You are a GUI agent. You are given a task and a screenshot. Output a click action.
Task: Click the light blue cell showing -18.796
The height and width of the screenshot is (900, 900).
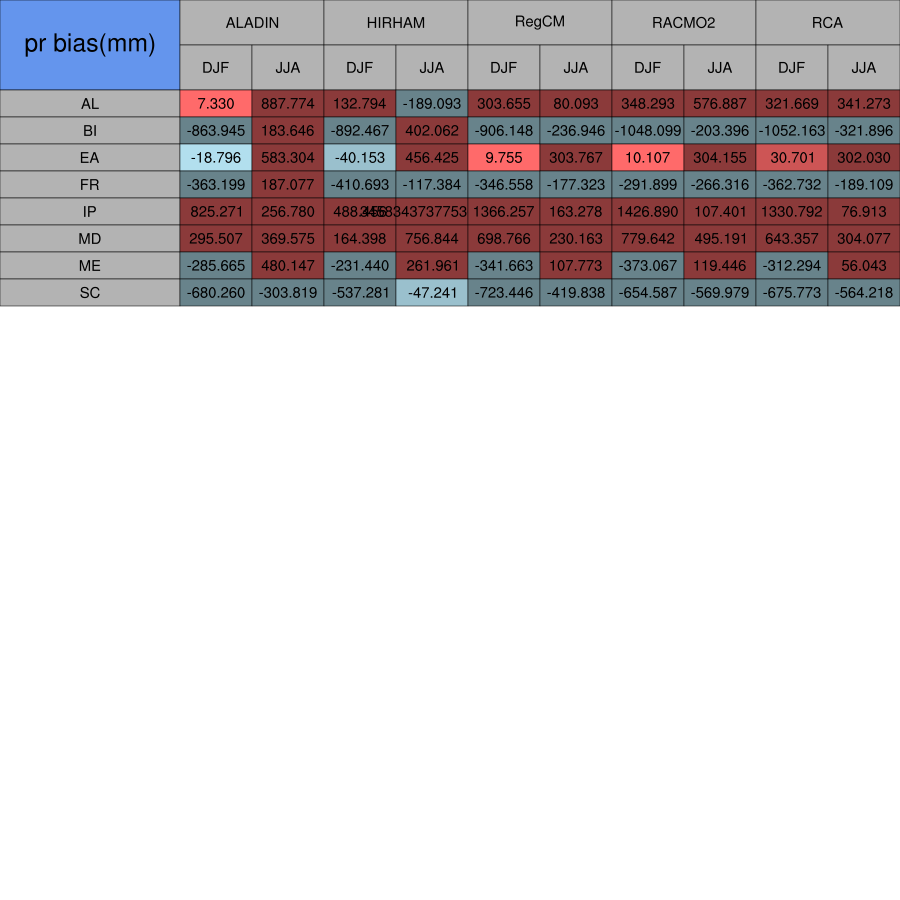pyautogui.click(x=216, y=158)
